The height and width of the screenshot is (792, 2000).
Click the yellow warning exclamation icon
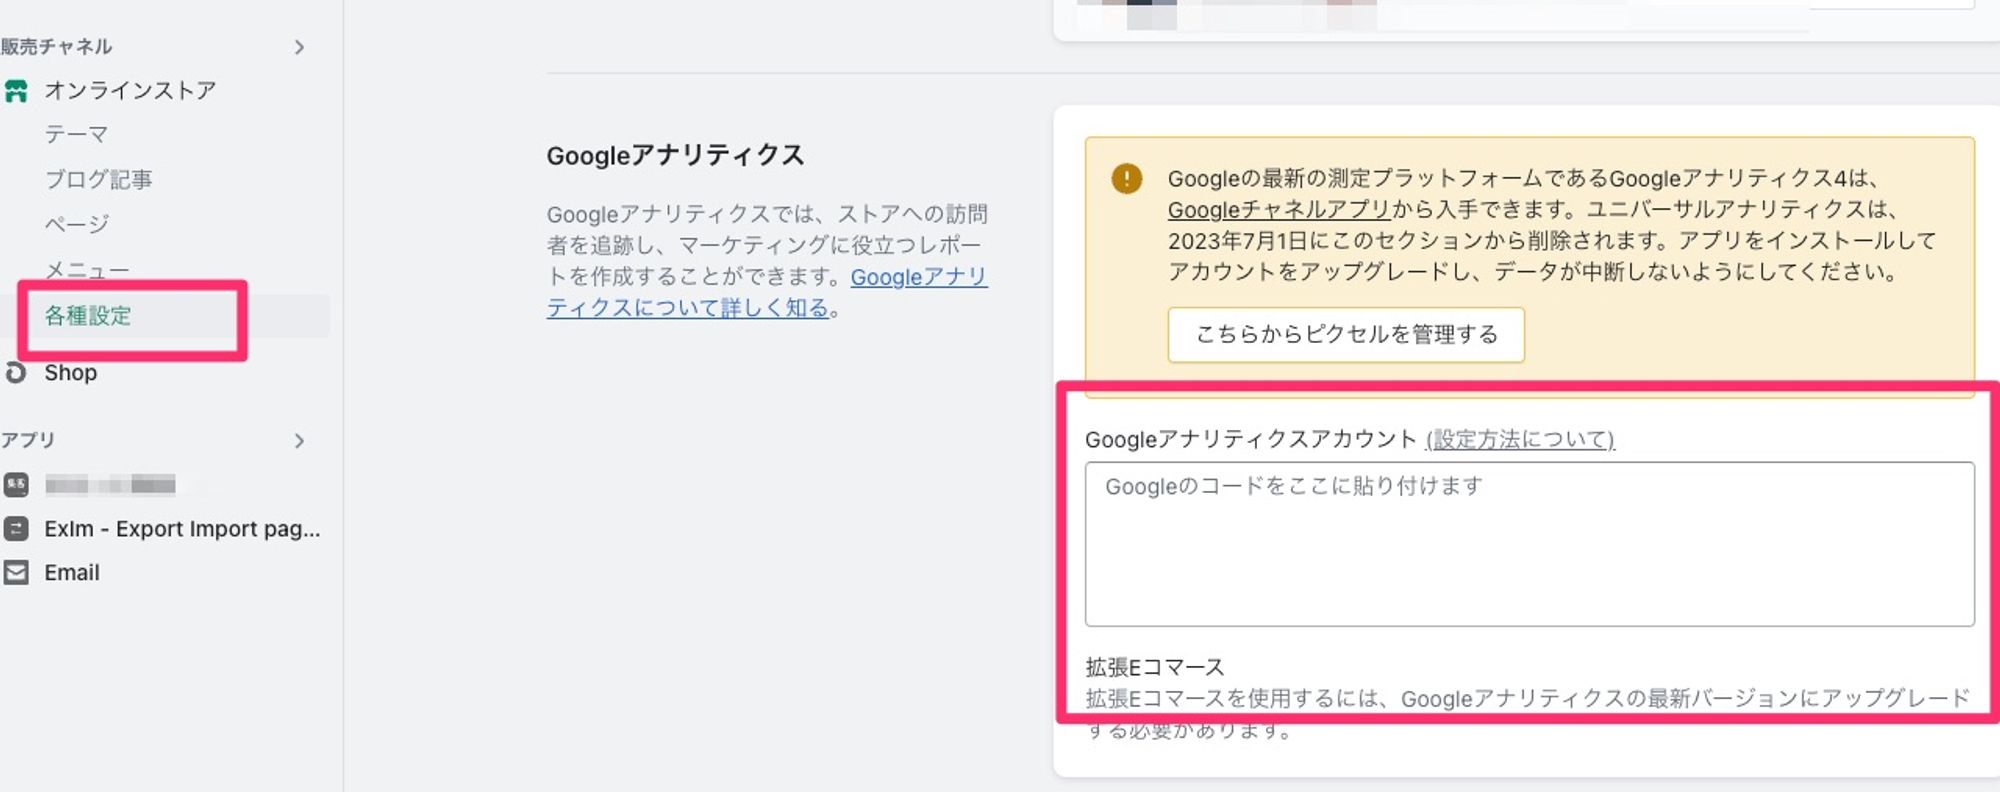1127,179
